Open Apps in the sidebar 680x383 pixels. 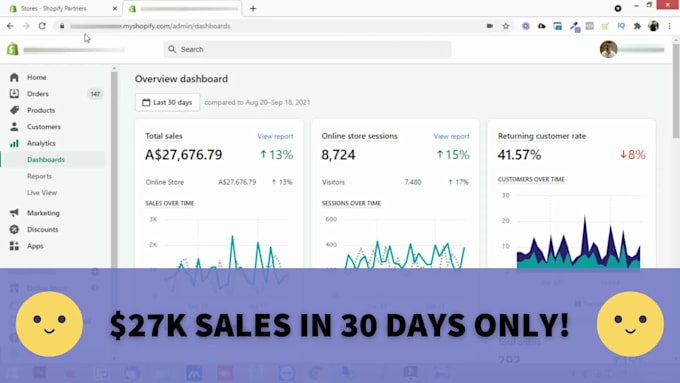[35, 246]
